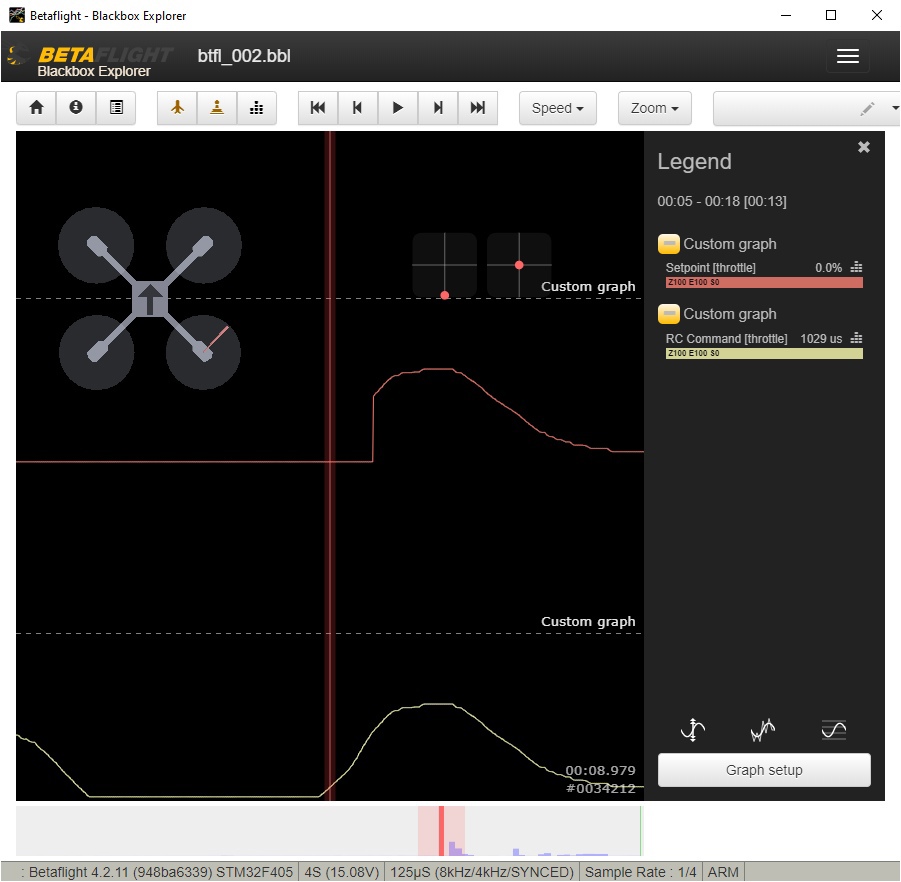This screenshot has width=901, height=882.
Task: Click the yellow RC Command color bar
Action: [764, 353]
